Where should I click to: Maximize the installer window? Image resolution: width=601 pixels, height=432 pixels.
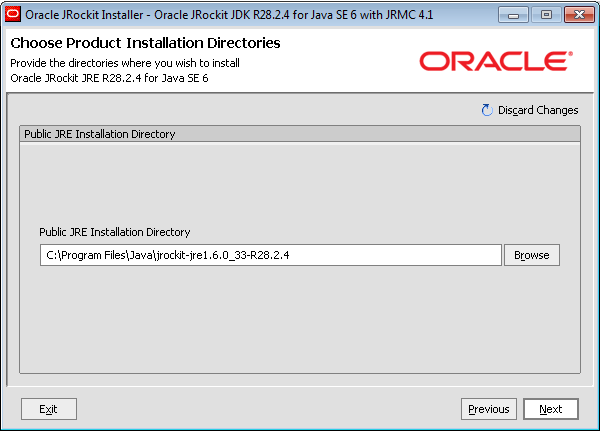point(546,15)
